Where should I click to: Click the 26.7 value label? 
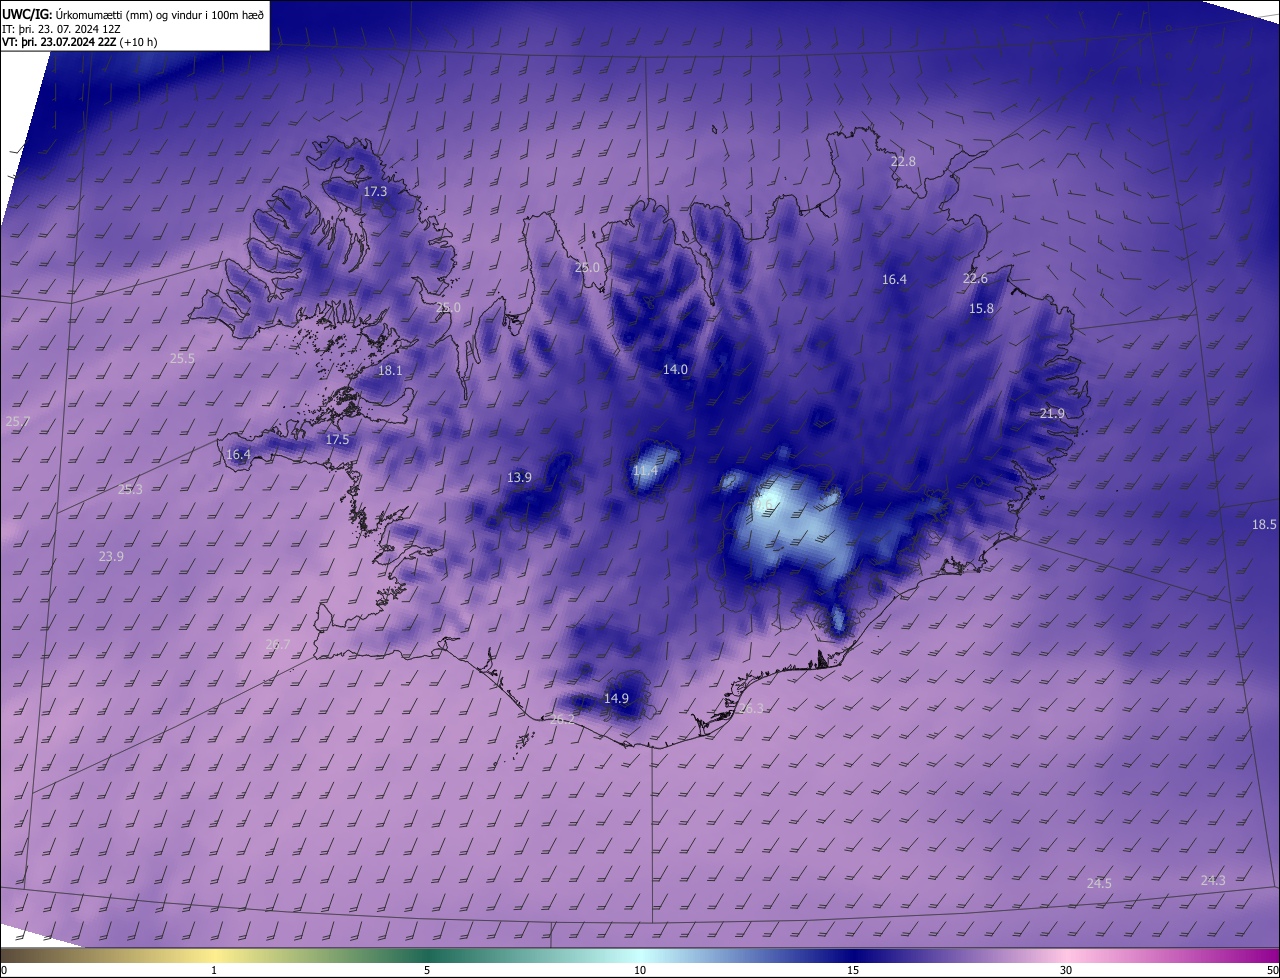pyautogui.click(x=277, y=645)
